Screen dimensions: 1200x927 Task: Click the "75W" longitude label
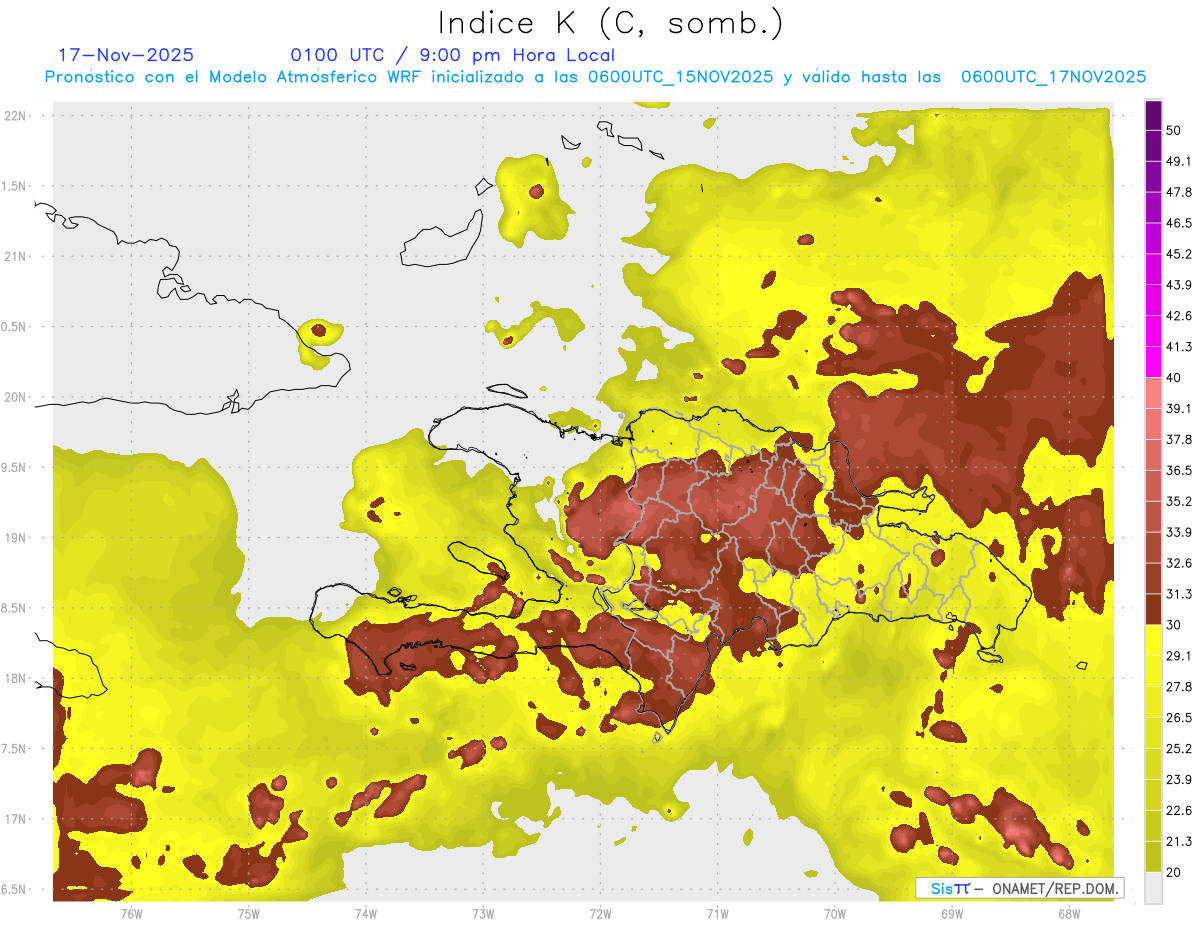[x=249, y=914]
